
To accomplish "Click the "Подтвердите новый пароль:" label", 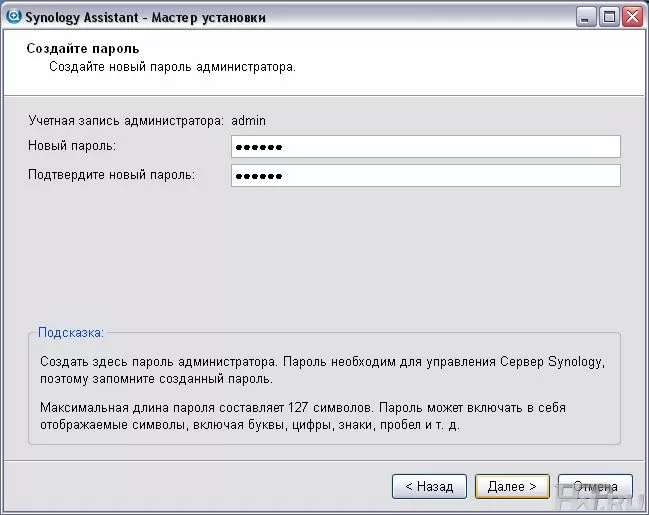I will (x=111, y=175).
